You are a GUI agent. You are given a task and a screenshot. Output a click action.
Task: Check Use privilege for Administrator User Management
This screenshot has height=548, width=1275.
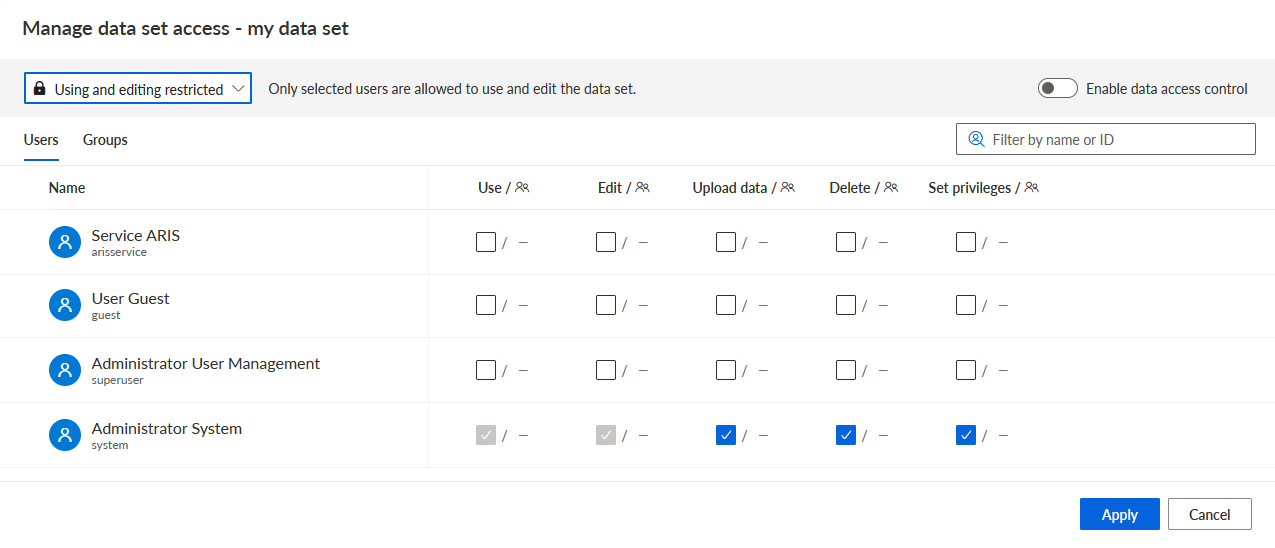point(486,370)
